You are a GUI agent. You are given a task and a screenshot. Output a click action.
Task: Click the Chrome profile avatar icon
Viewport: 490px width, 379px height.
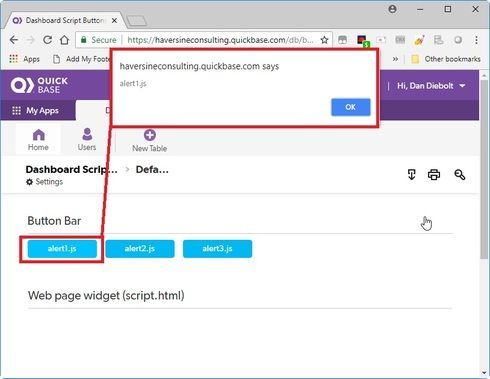[393, 9]
